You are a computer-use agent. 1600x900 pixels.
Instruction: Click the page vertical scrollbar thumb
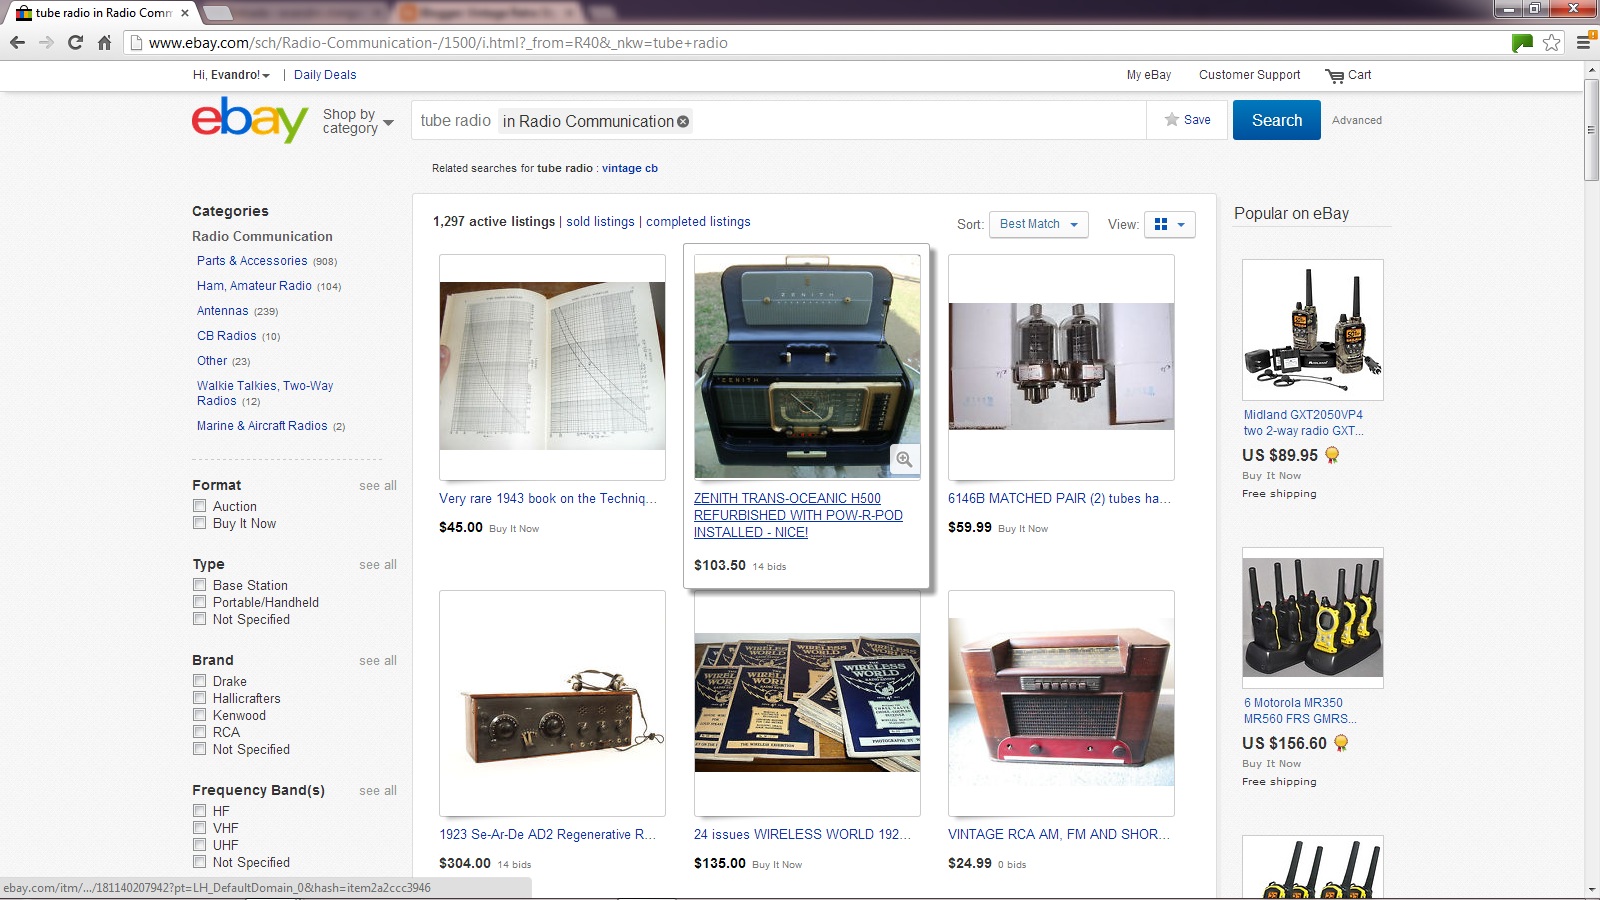(x=1591, y=130)
